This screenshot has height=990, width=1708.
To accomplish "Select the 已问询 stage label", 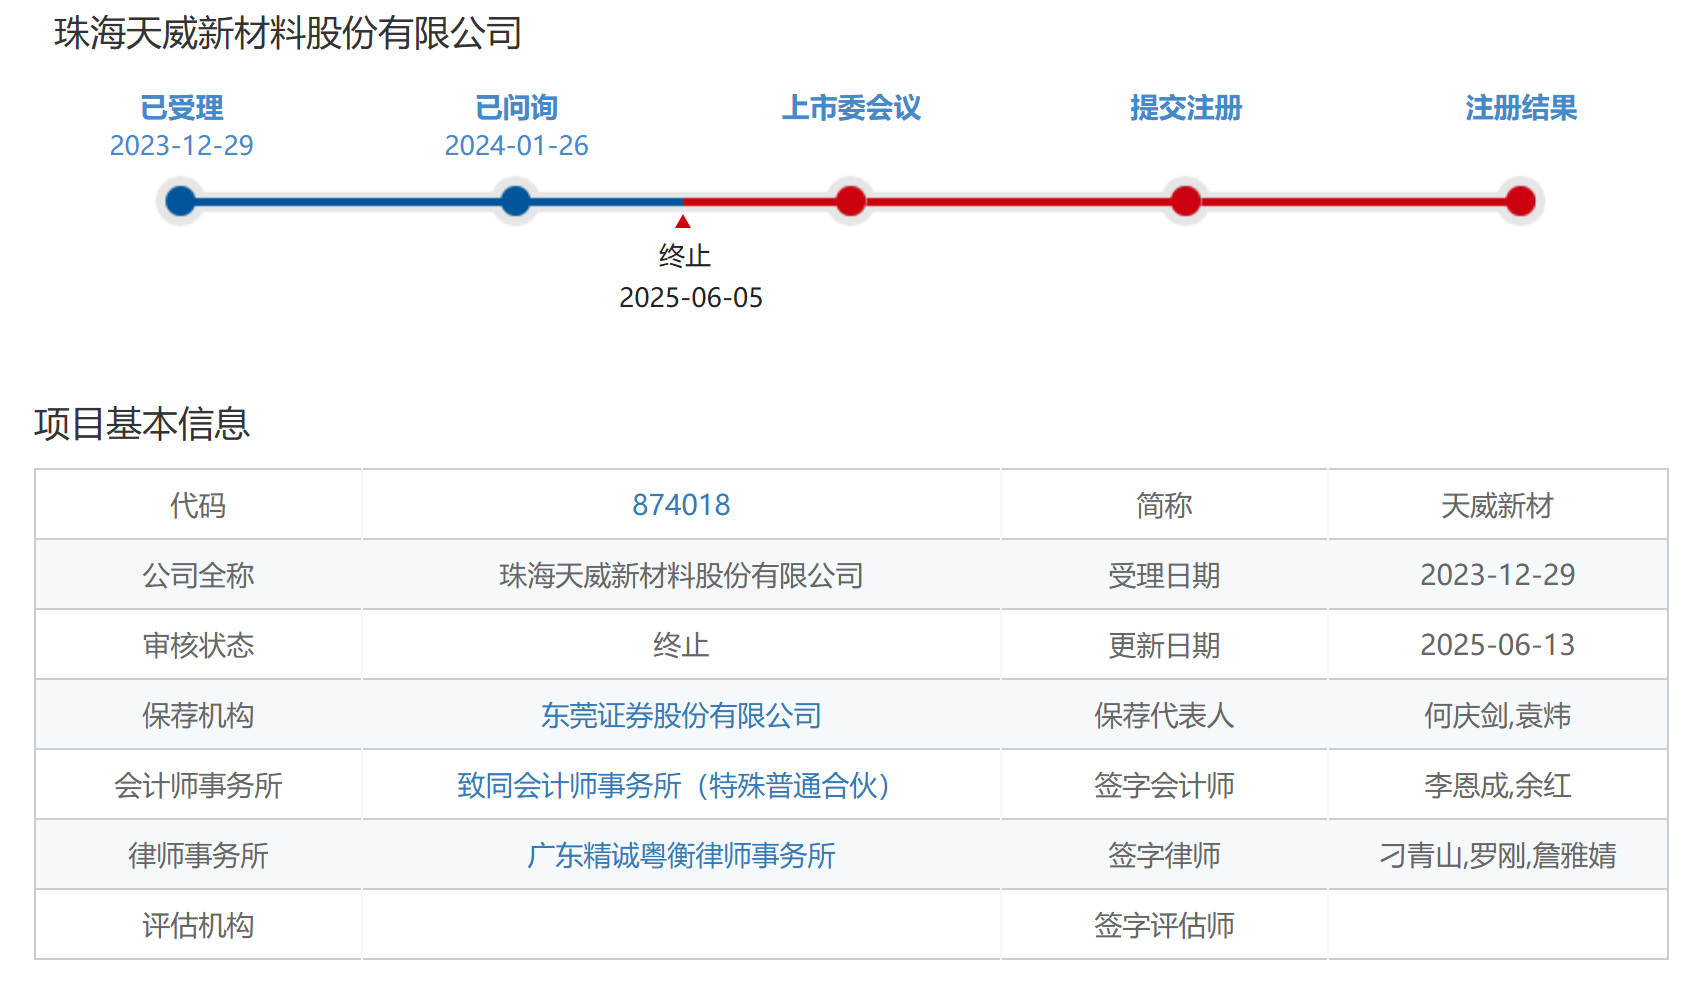I will [x=516, y=107].
